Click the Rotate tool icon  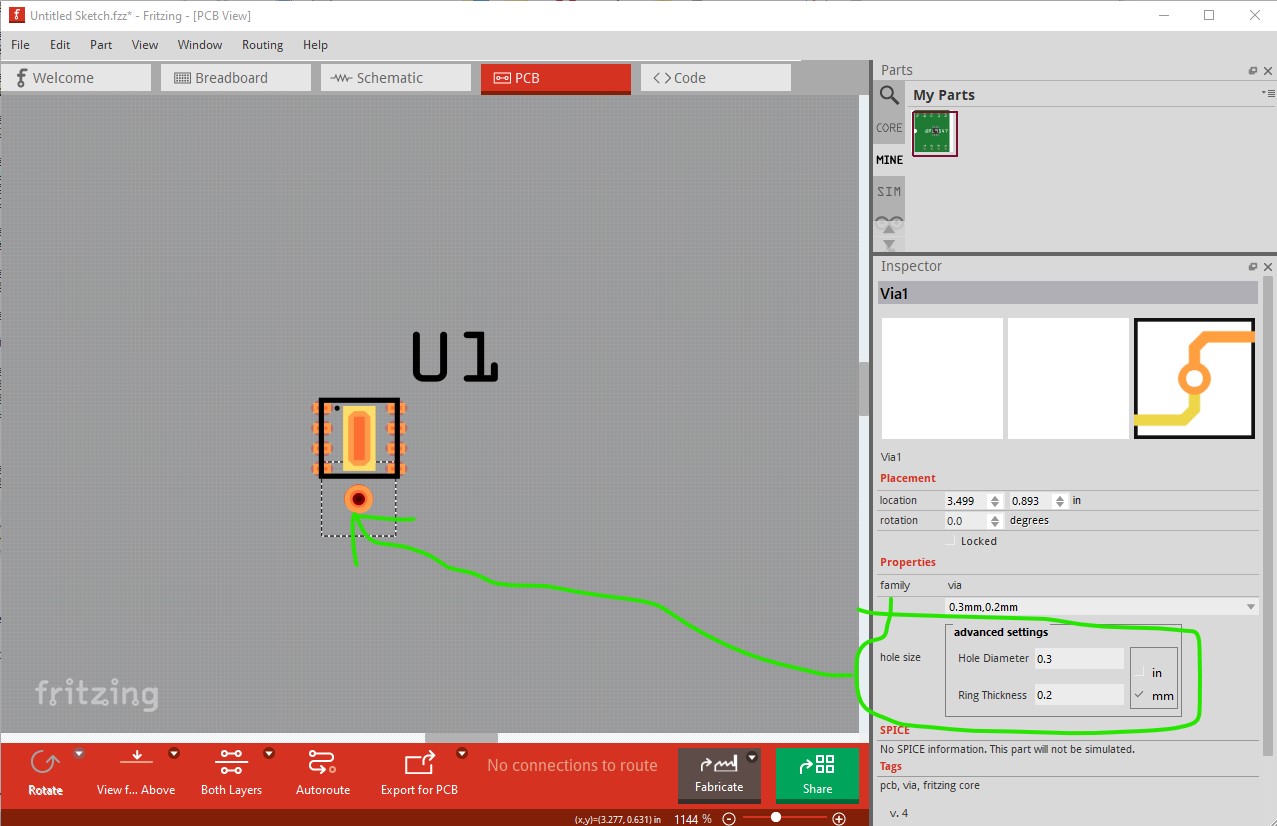point(45,765)
